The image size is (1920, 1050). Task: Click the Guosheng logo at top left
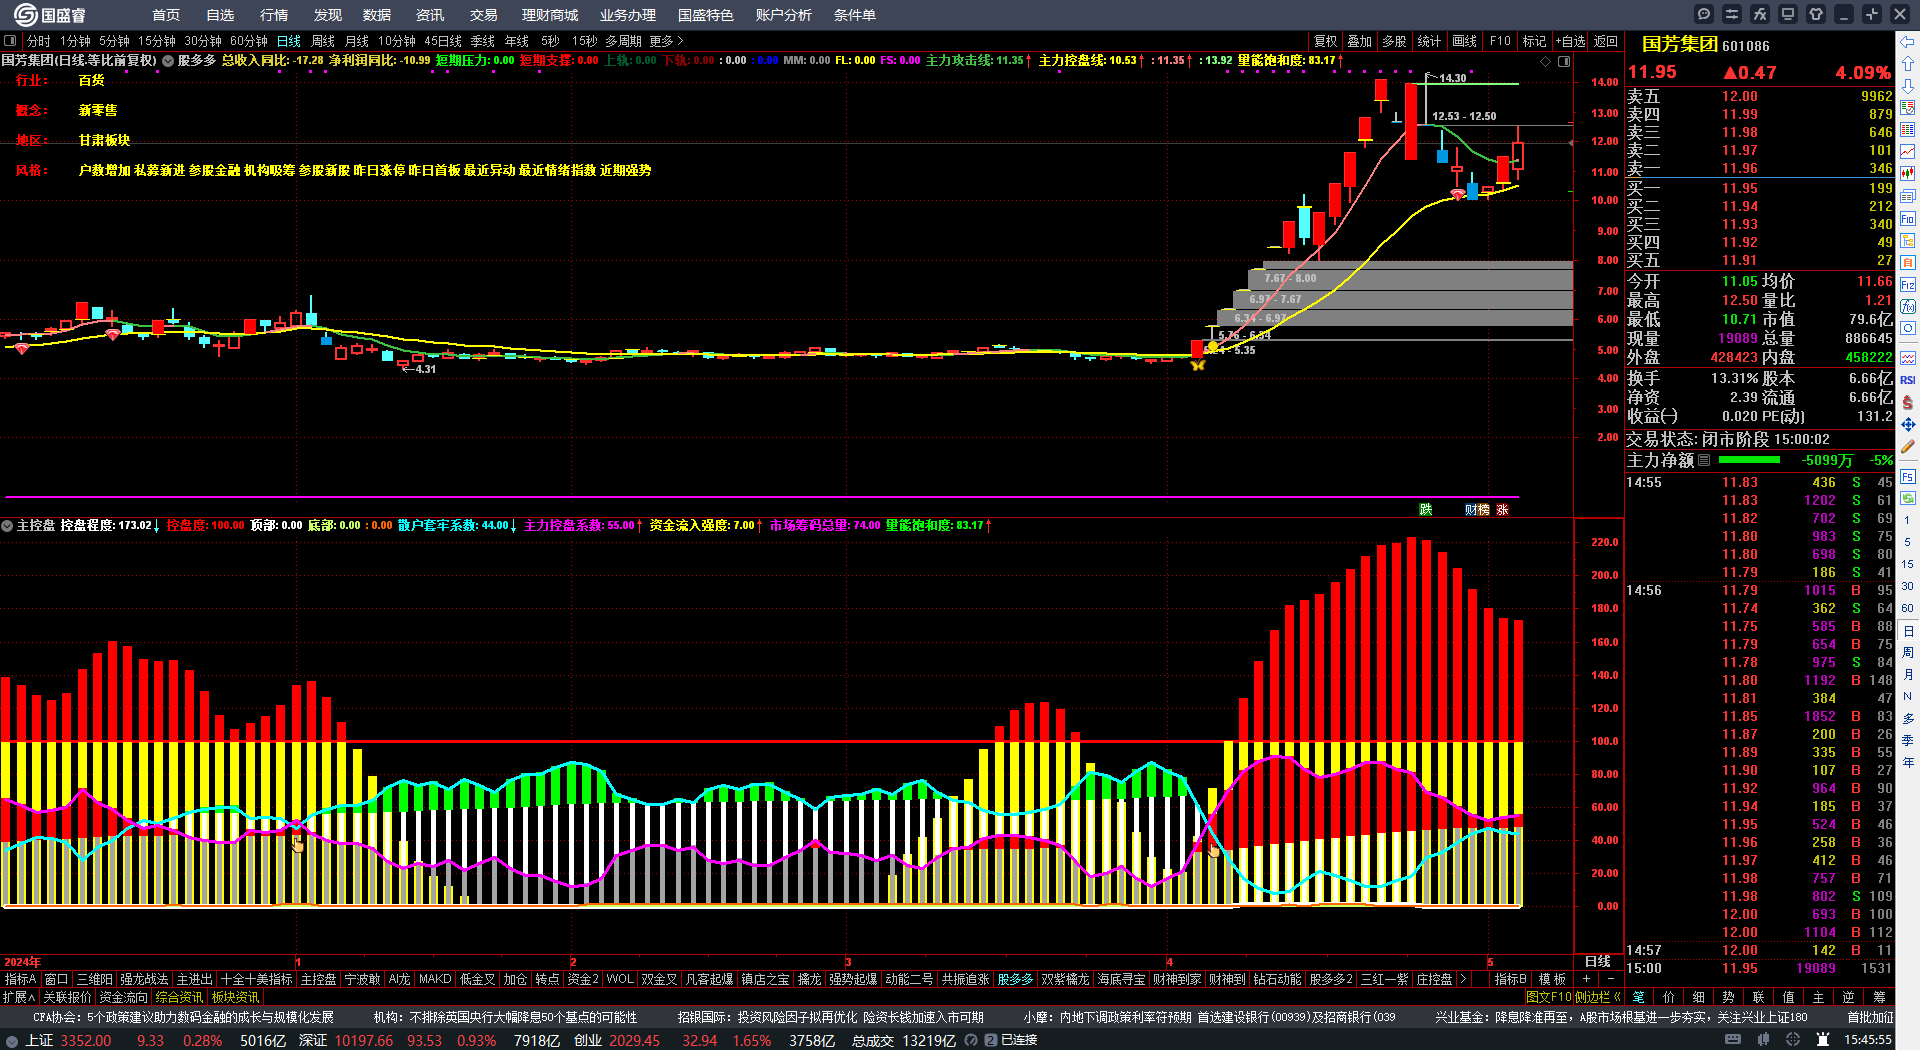(50, 14)
